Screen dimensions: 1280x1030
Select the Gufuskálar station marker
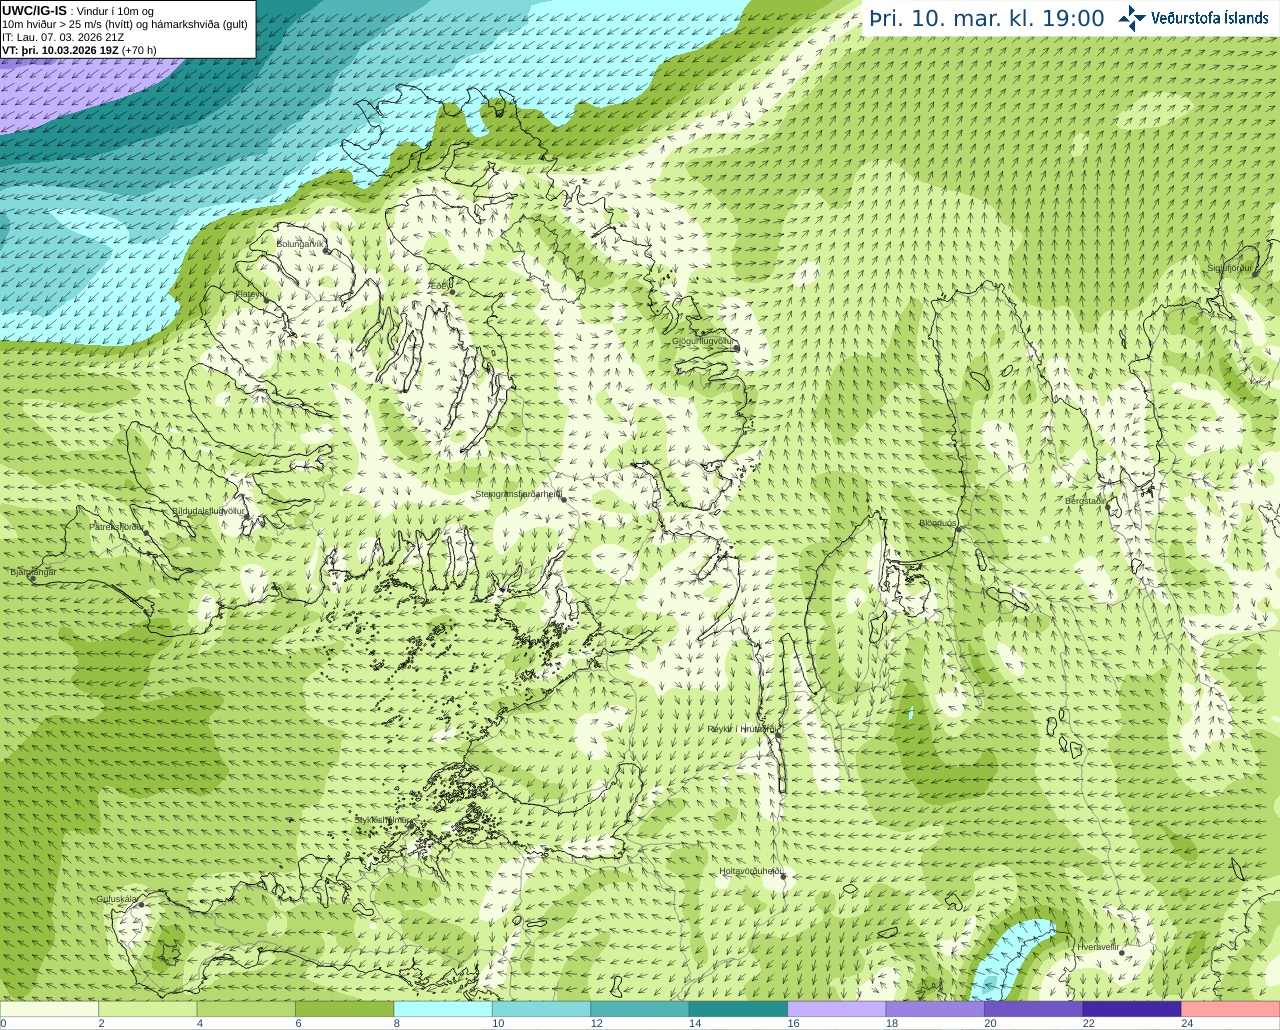141,904
